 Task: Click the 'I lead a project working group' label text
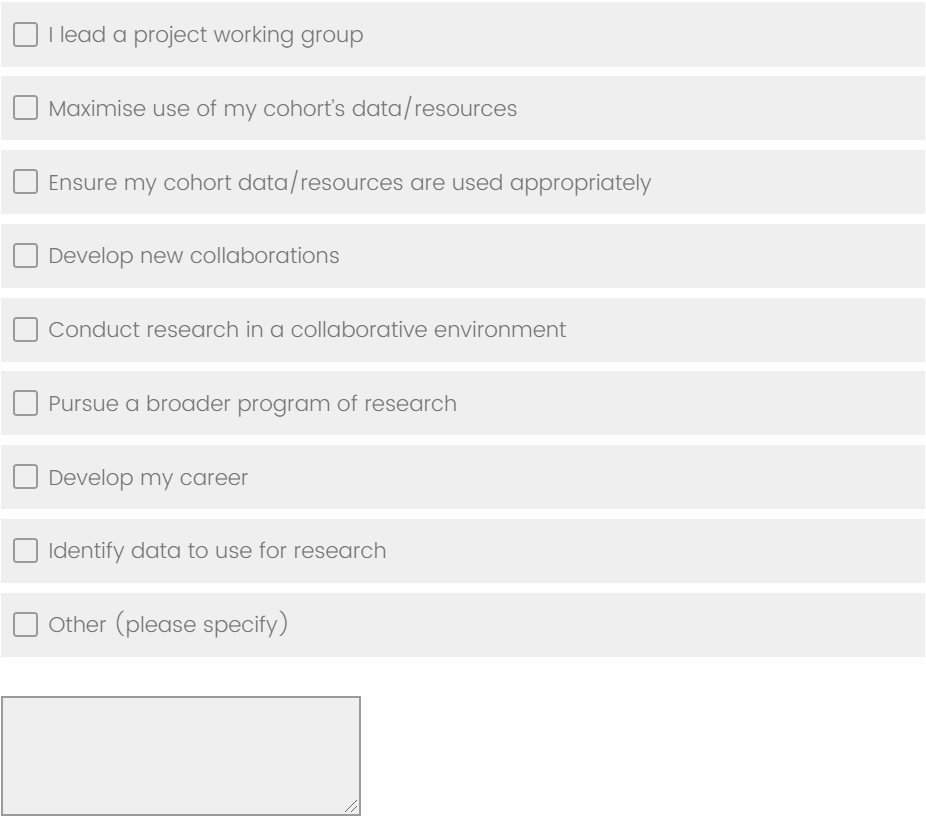(205, 35)
